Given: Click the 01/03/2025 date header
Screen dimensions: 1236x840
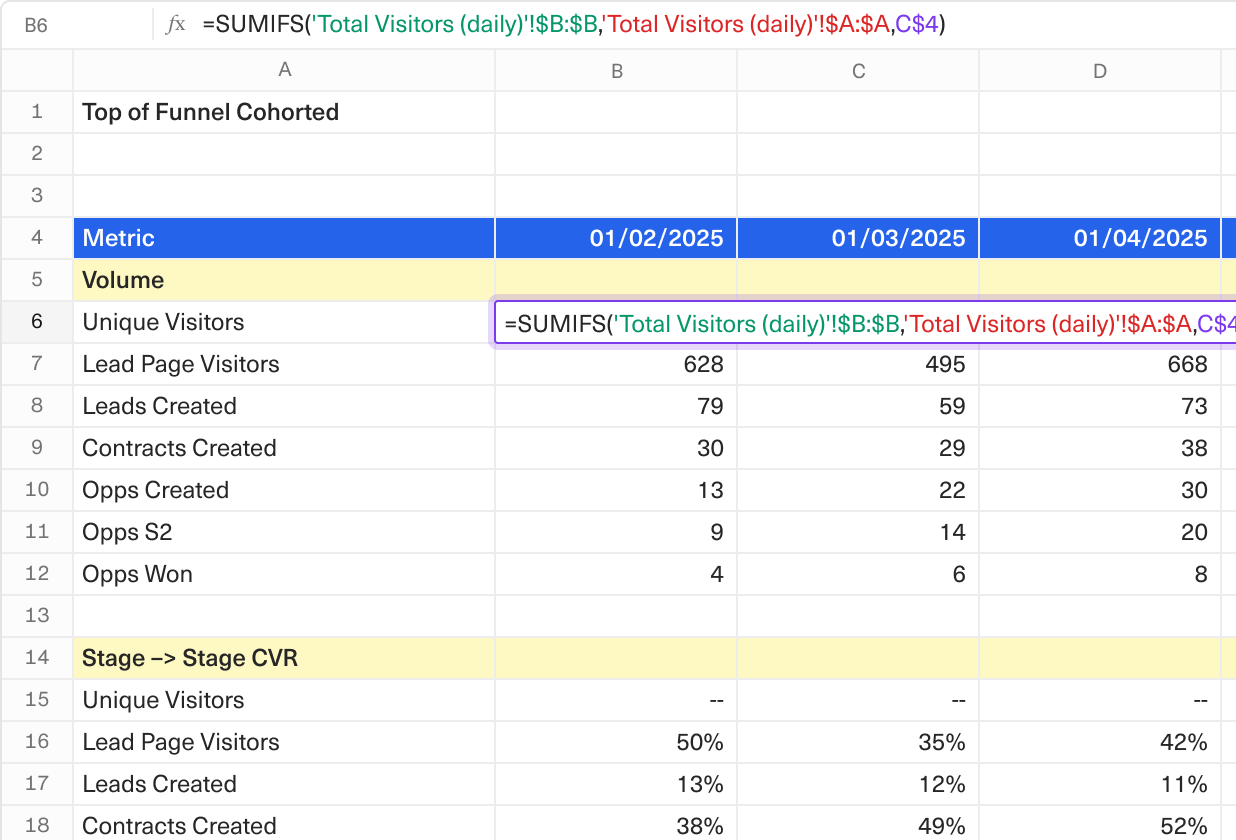Looking at the screenshot, I should pos(859,238).
